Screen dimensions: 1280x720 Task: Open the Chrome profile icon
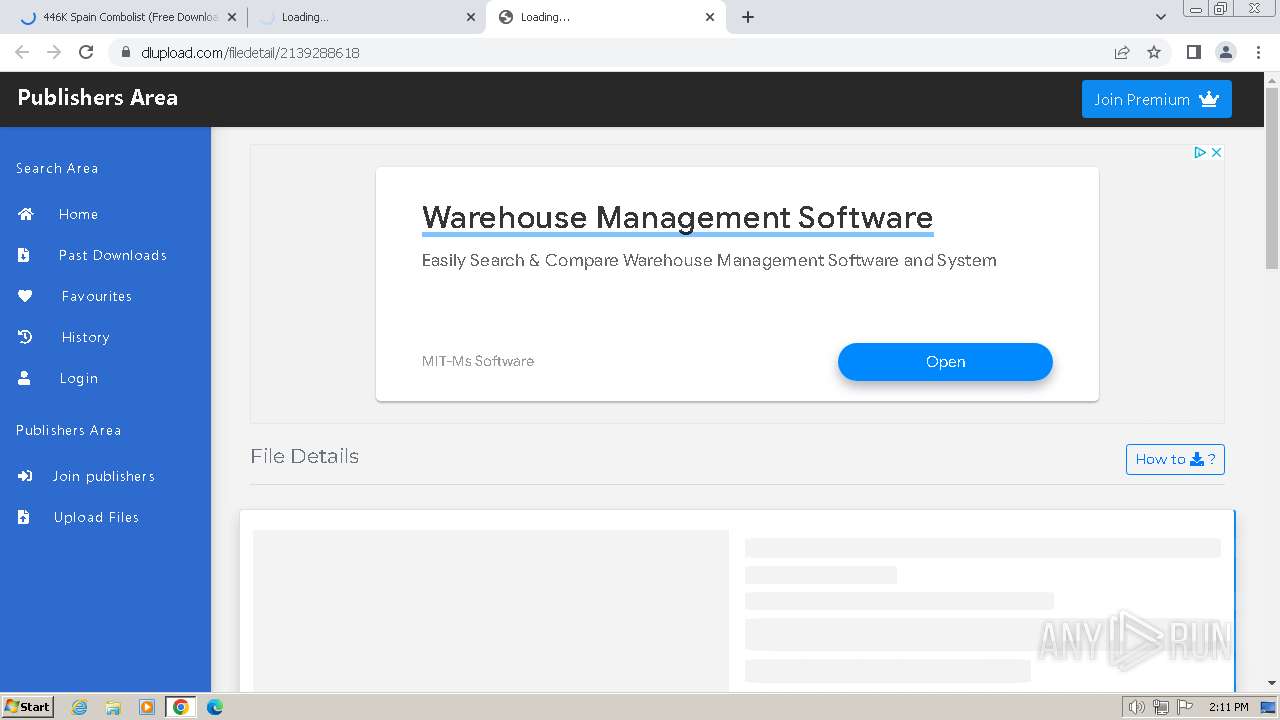1225,52
